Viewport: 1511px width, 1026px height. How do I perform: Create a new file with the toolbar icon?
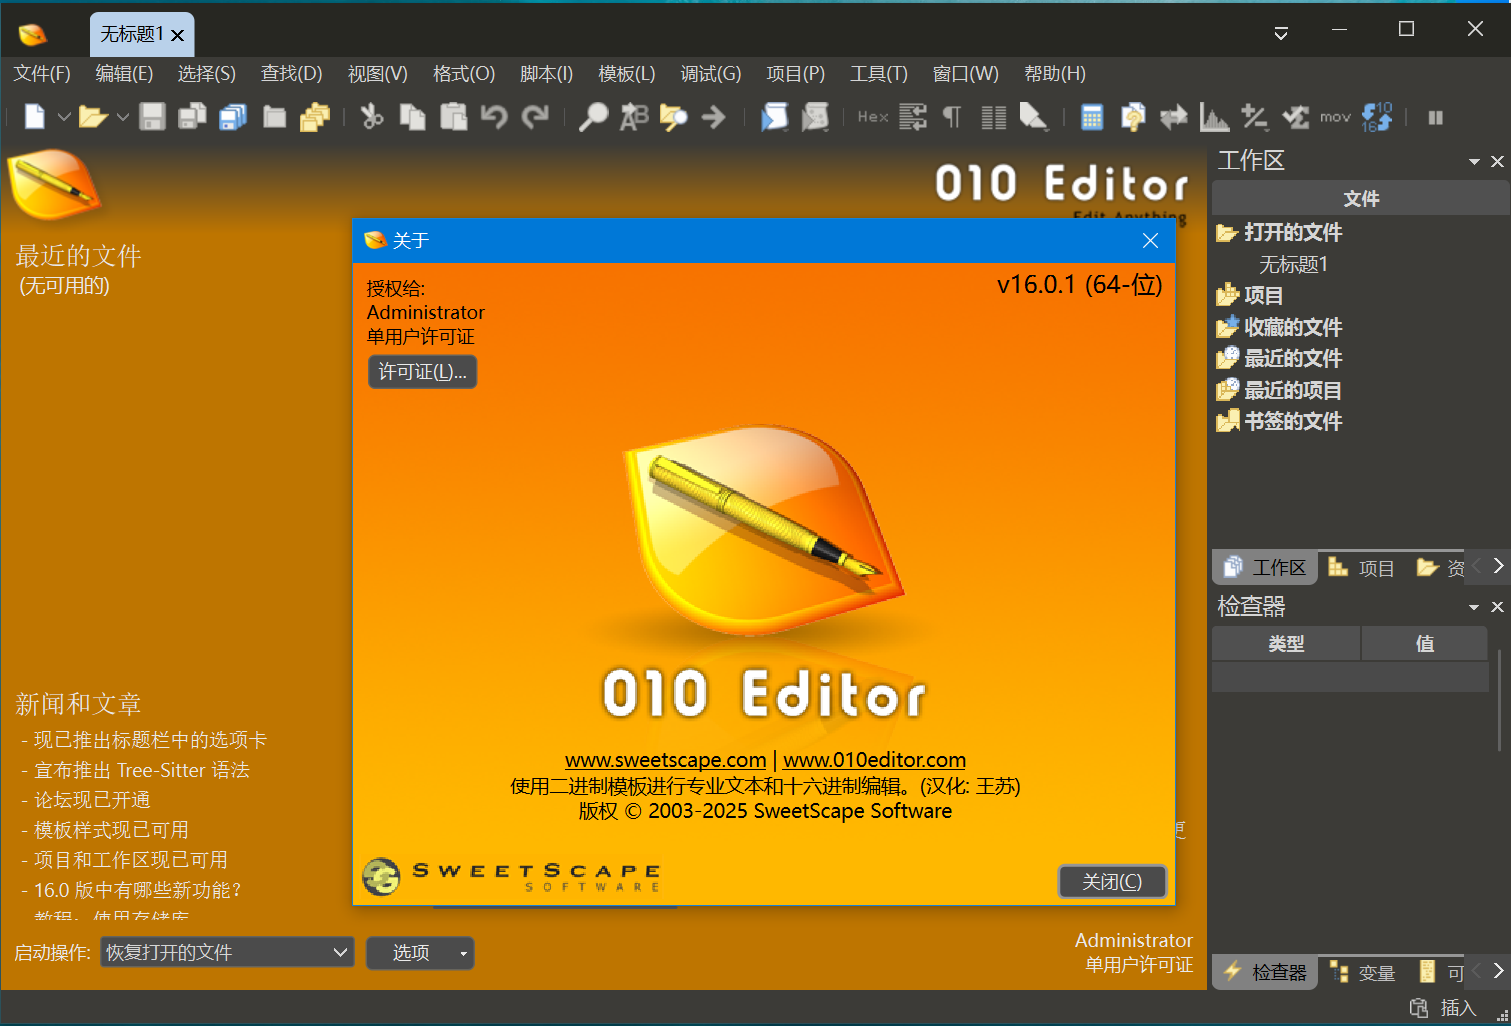(x=34, y=117)
